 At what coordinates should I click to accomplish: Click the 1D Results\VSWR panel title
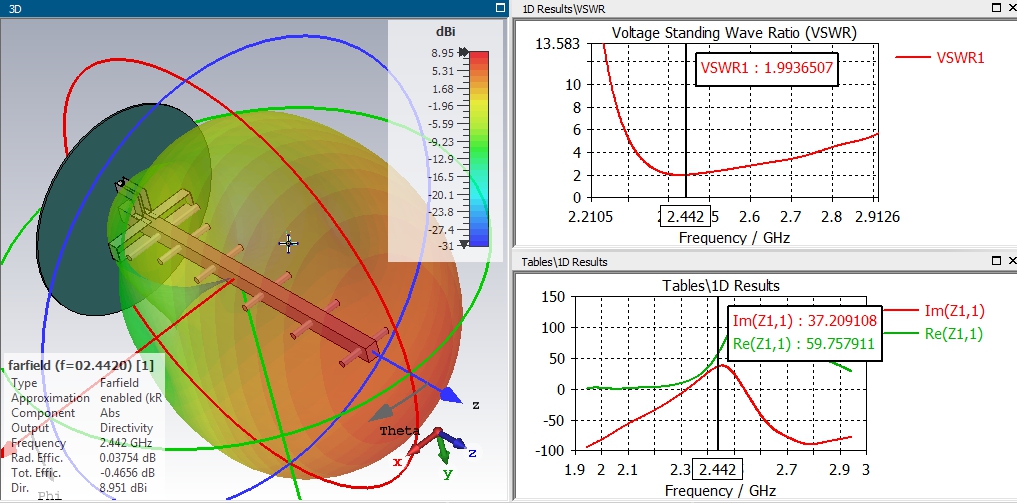point(564,8)
